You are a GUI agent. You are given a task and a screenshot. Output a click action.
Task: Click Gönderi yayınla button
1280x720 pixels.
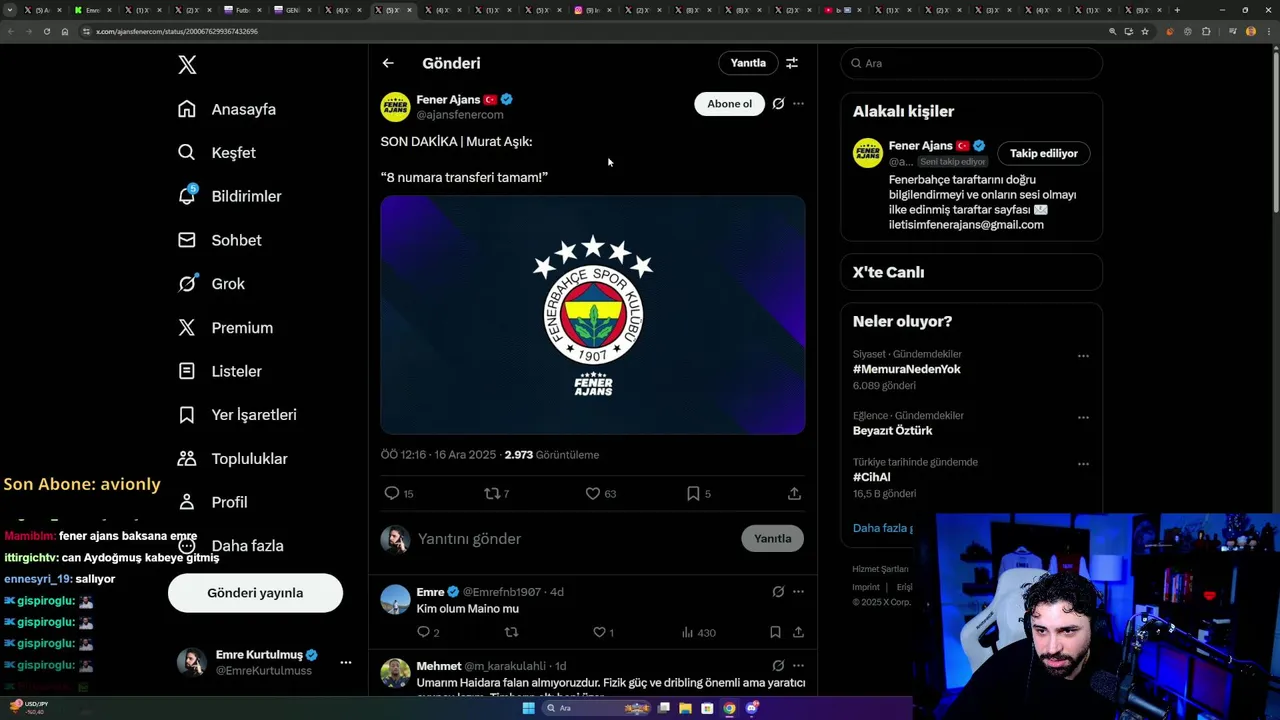255,593
